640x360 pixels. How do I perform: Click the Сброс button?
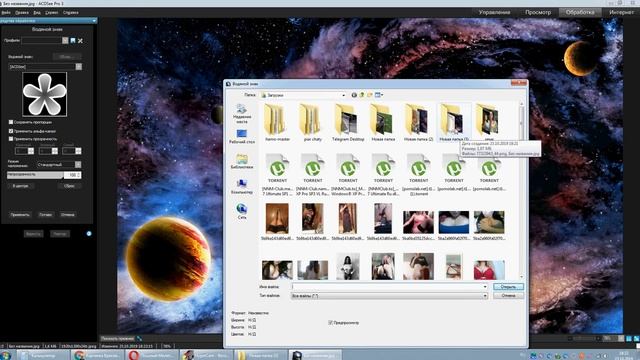69,186
